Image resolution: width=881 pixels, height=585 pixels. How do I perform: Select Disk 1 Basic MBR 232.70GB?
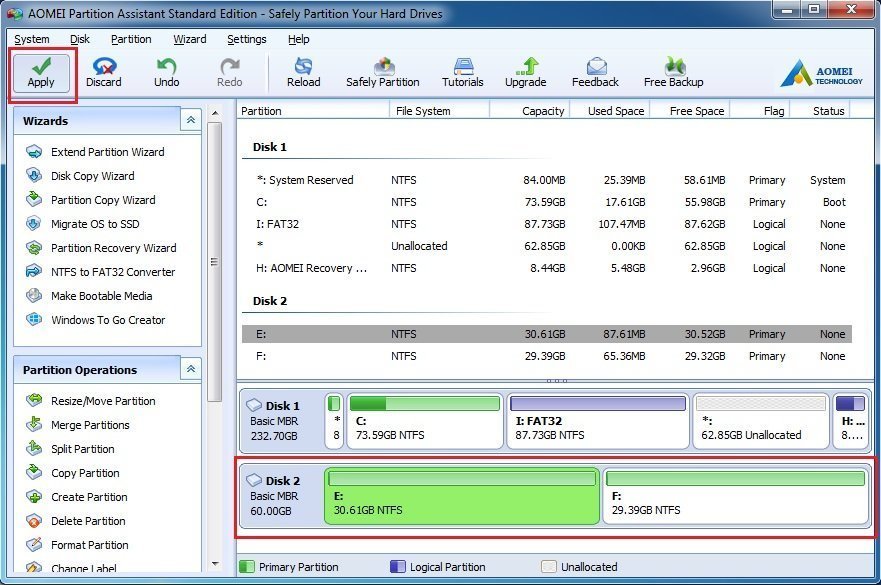pyautogui.click(x=281, y=420)
